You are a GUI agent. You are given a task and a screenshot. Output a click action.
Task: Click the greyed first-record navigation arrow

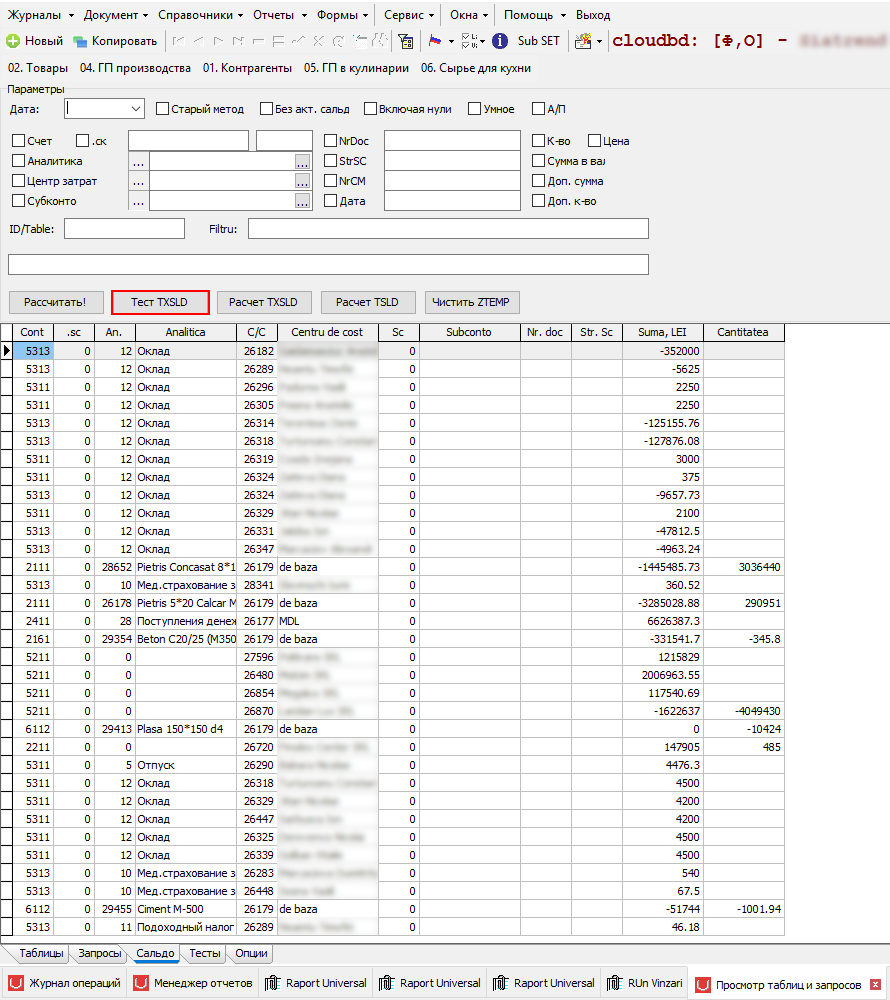click(x=179, y=41)
